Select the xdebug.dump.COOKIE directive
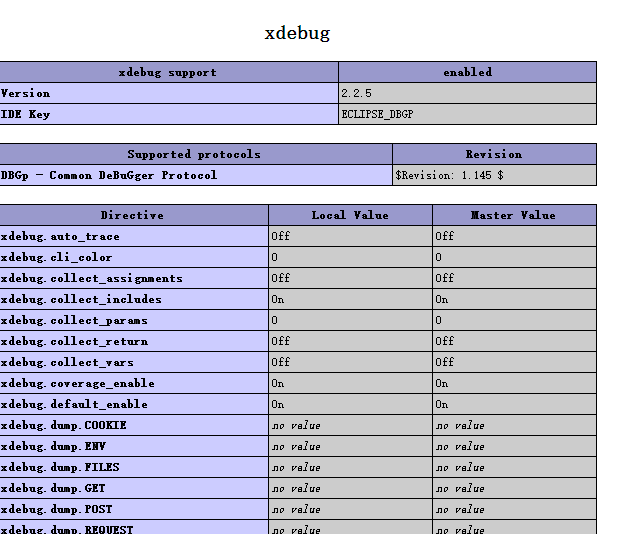The width and height of the screenshot is (620, 534). [x=63, y=425]
